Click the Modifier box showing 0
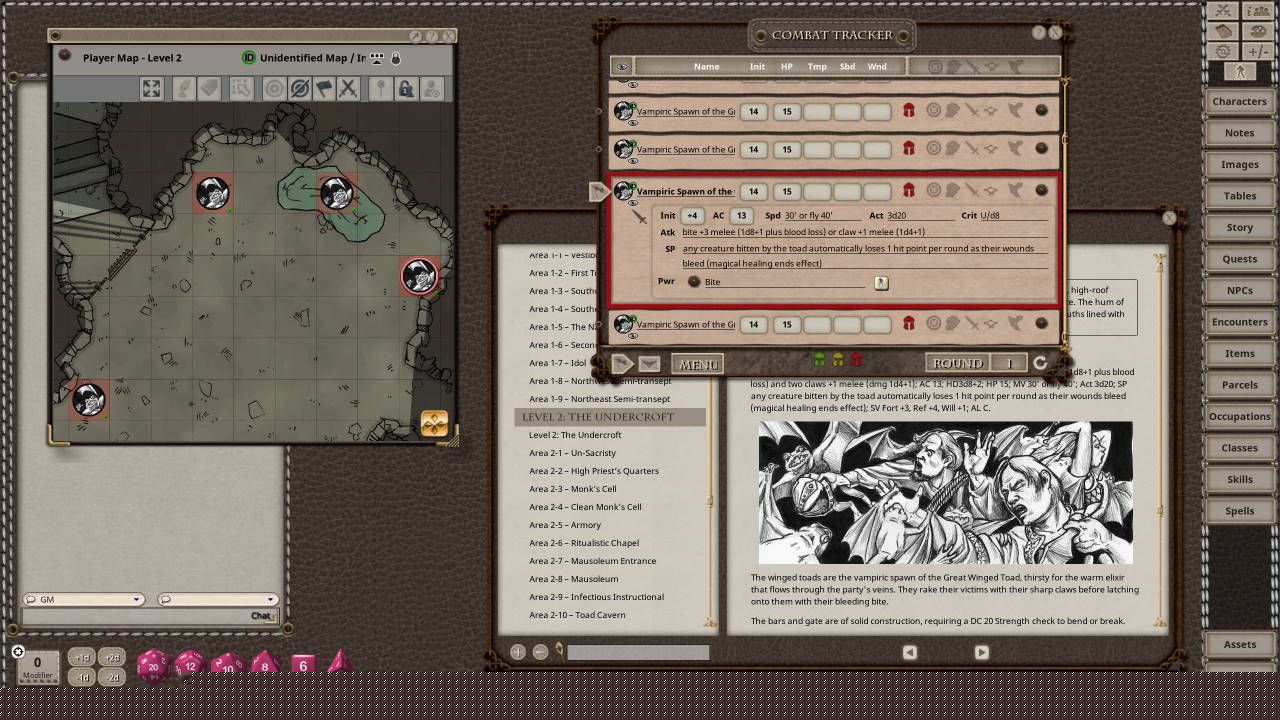This screenshot has height=720, width=1280. click(x=38, y=665)
